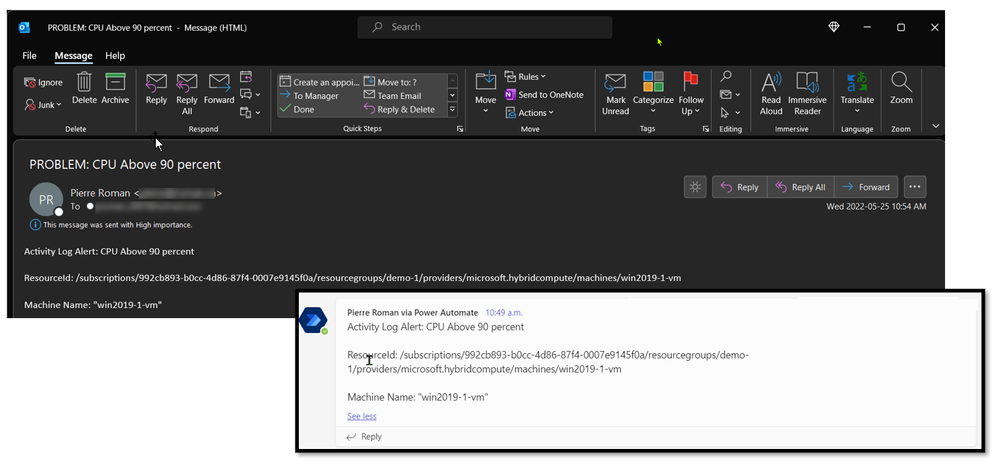The width and height of the screenshot is (999, 469).
Task: Open the Follow Up flag menu
Action: pyautogui.click(x=691, y=94)
